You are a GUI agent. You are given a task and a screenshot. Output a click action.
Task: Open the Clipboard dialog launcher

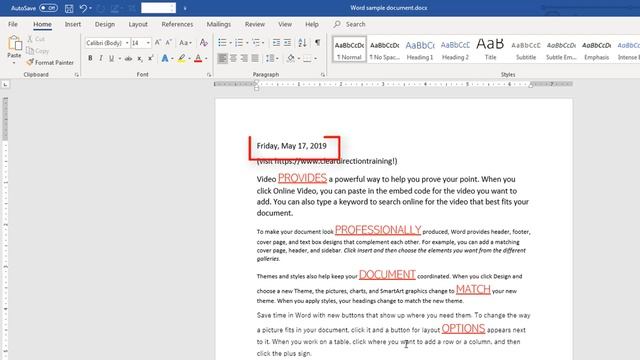(x=76, y=75)
